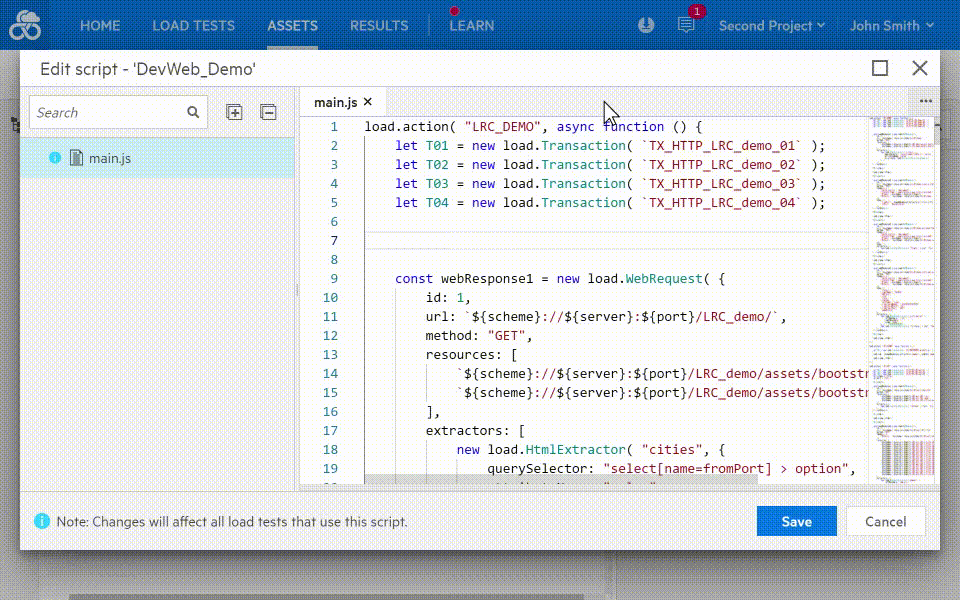The width and height of the screenshot is (960, 600).
Task: Cancel editing the script
Action: (885, 521)
